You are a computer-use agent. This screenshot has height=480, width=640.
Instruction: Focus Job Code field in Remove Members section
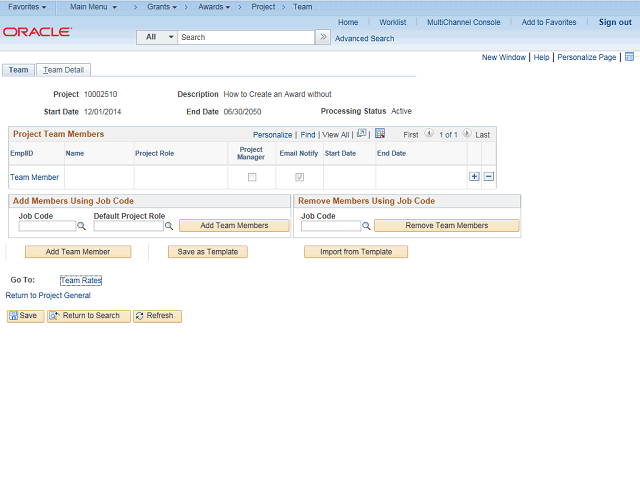(331, 226)
